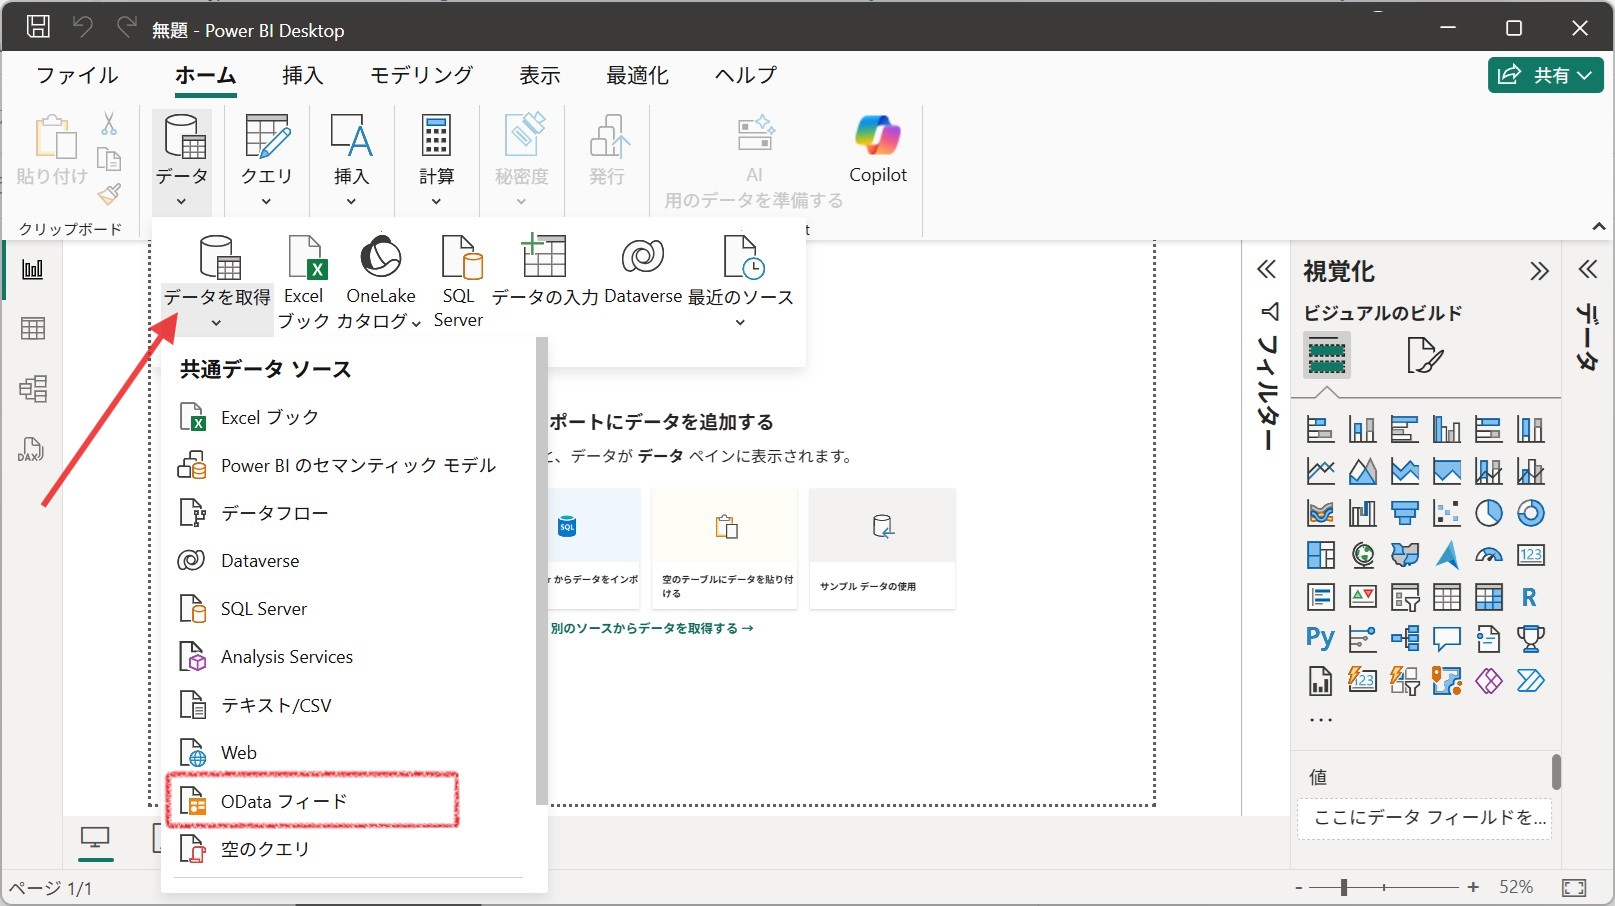Select the donut chart visual icon
Image resolution: width=1615 pixels, height=906 pixels.
point(1530,513)
